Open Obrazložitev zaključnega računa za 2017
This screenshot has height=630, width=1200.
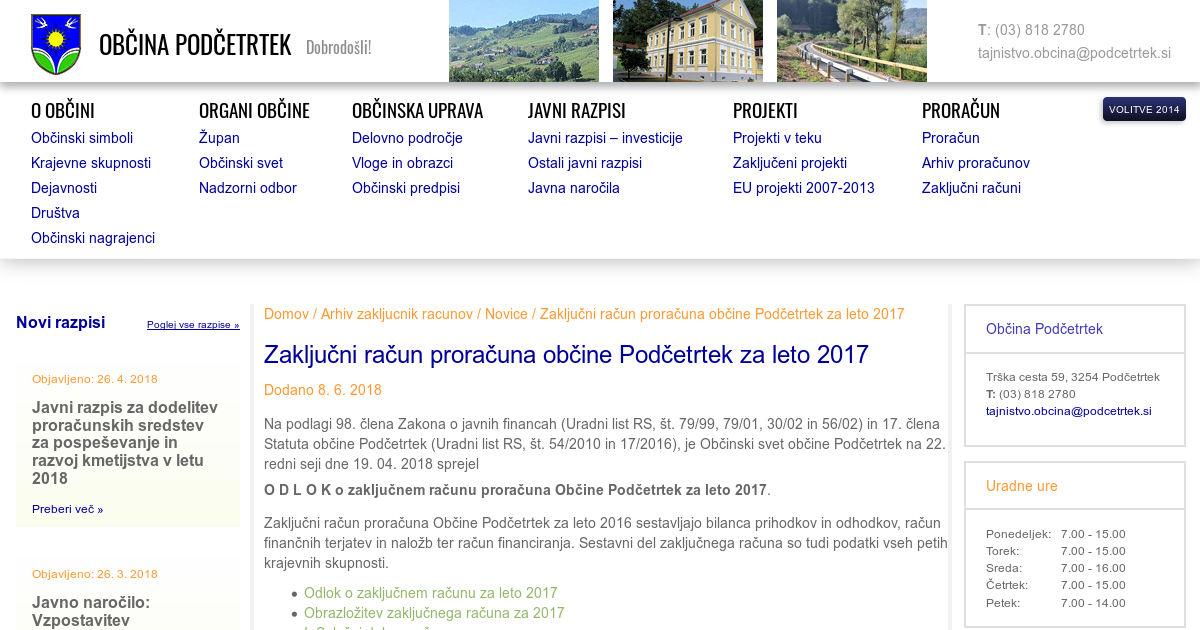[x=434, y=613]
